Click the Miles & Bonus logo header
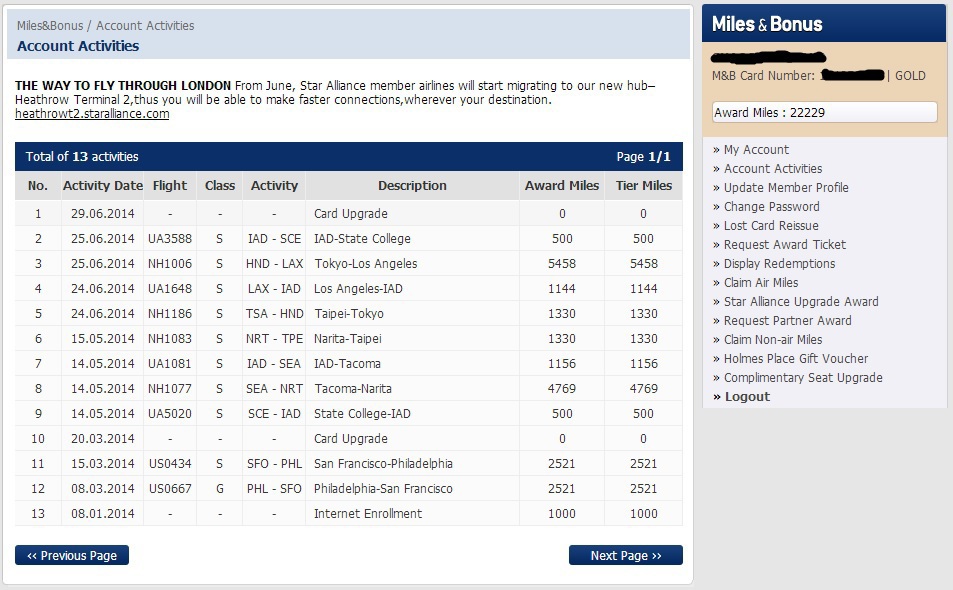The image size is (953, 590). tap(767, 24)
